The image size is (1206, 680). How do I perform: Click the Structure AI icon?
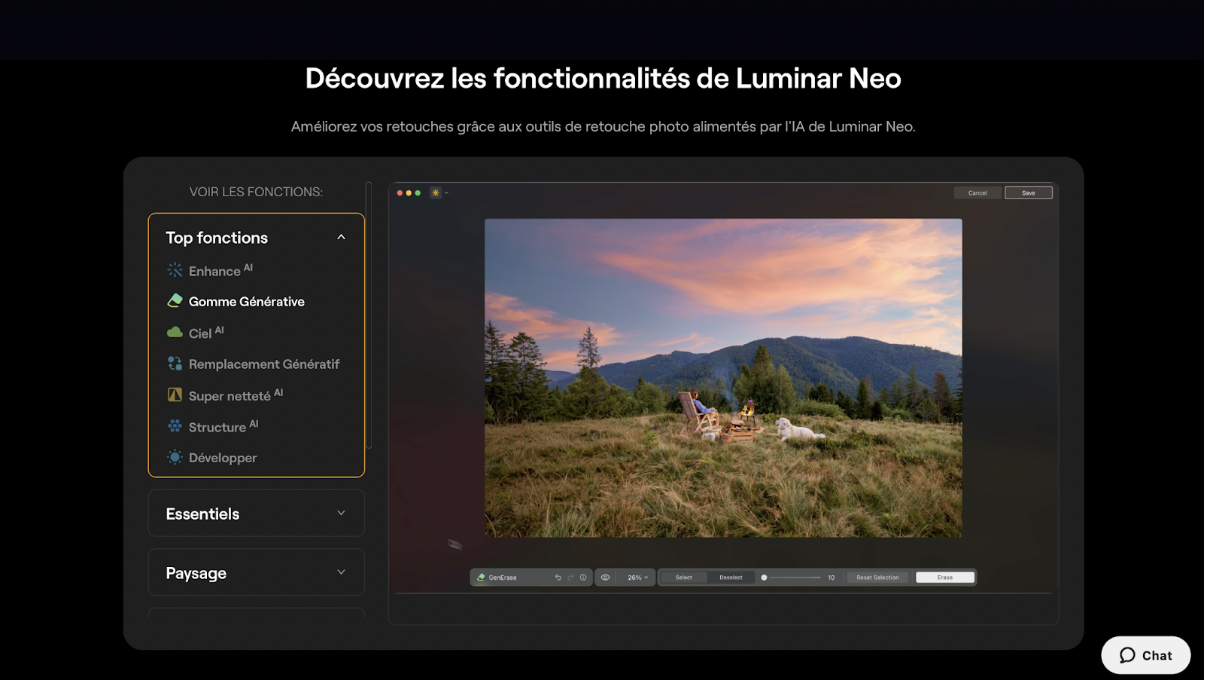(x=175, y=426)
